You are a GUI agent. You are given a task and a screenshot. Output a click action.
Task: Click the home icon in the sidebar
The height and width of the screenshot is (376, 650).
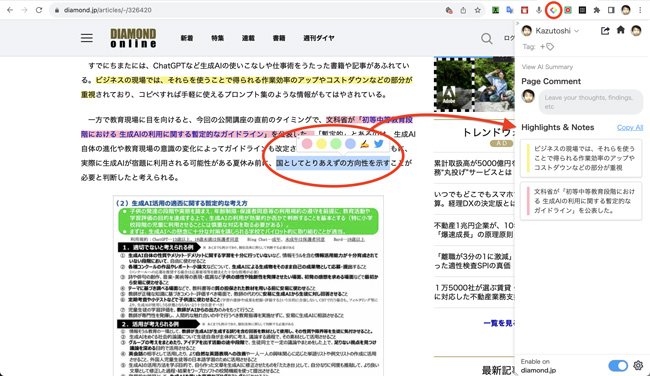(621, 30)
